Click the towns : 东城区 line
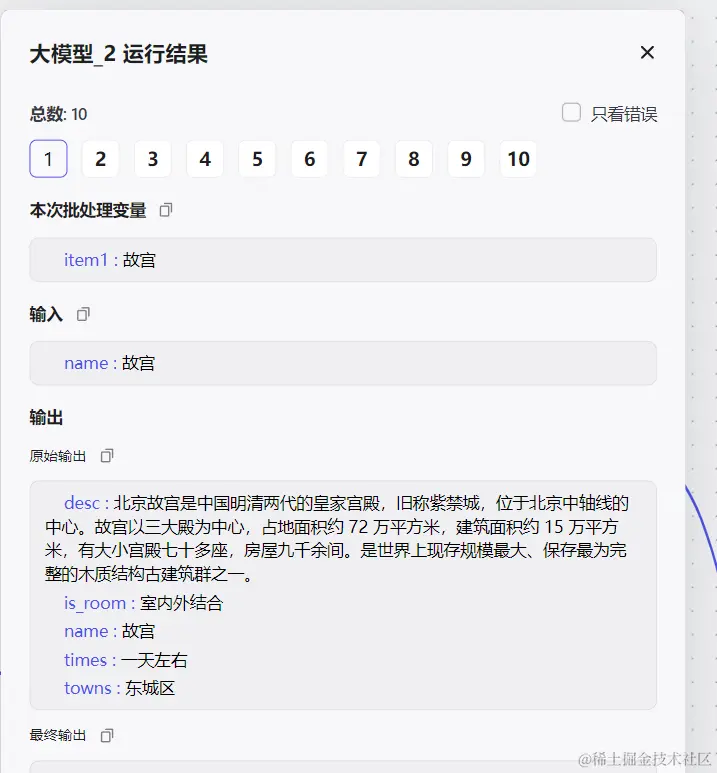 pyautogui.click(x=119, y=688)
